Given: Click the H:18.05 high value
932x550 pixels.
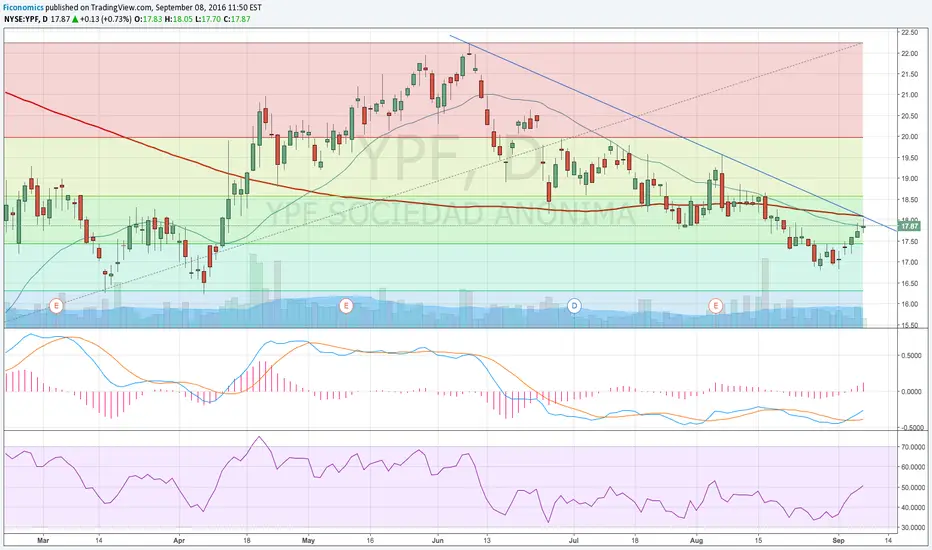Looking at the screenshot, I should click(178, 19).
